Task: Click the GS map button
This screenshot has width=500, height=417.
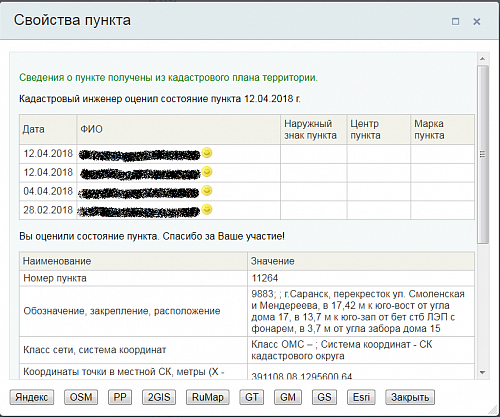Action: 324,397
